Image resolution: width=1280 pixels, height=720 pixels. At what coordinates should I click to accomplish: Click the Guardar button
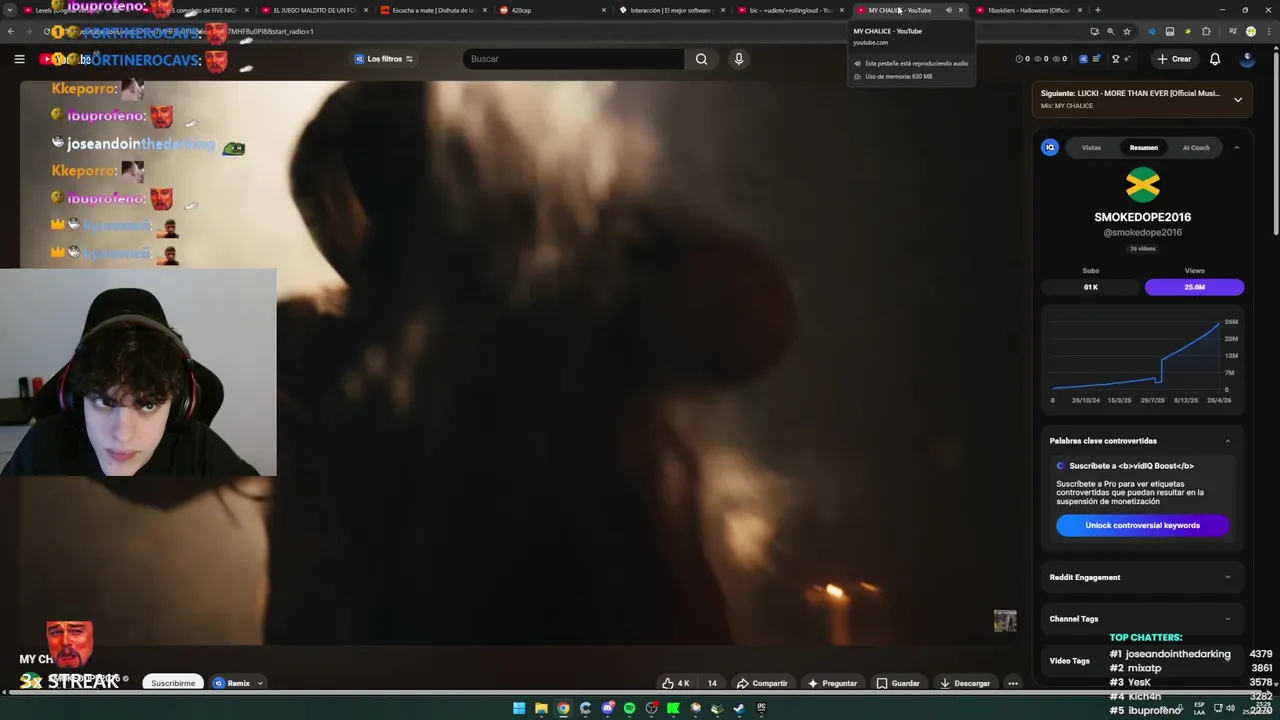[x=898, y=683]
